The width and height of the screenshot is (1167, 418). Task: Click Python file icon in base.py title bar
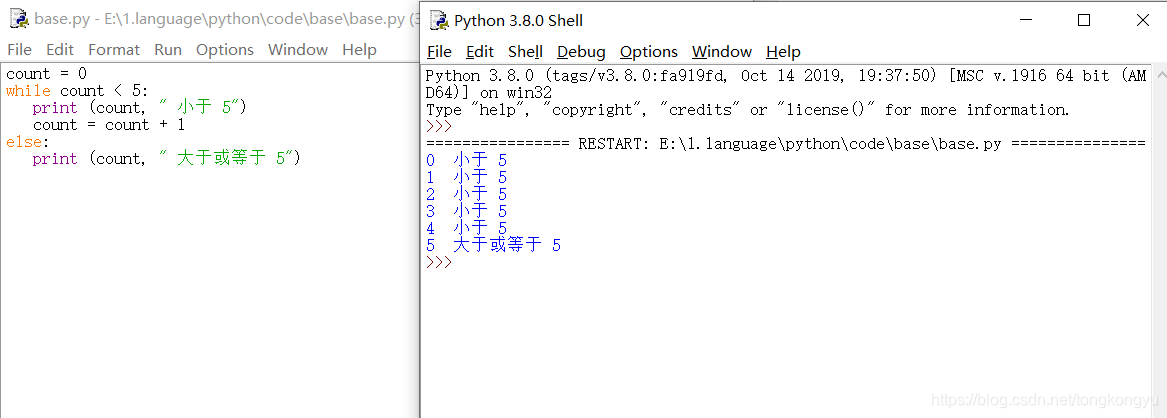pyautogui.click(x=19, y=19)
